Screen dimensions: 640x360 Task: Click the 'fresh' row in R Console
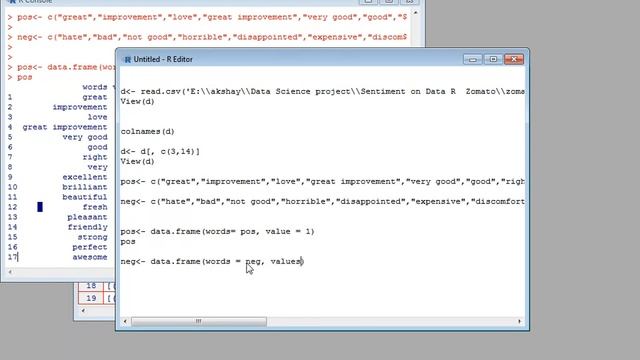point(58,207)
